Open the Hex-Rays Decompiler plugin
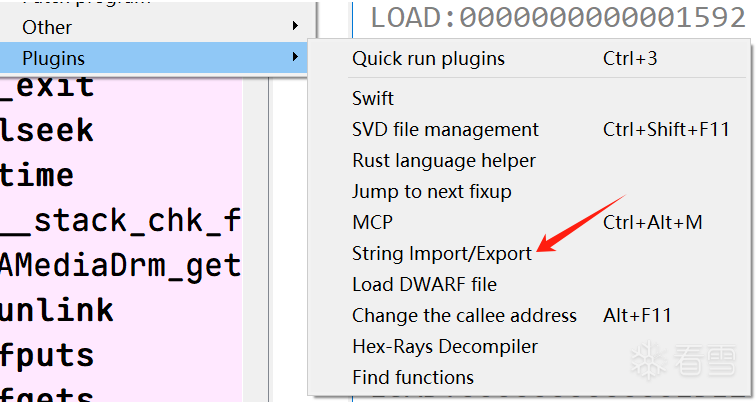Image resolution: width=756 pixels, height=402 pixels. click(x=444, y=346)
